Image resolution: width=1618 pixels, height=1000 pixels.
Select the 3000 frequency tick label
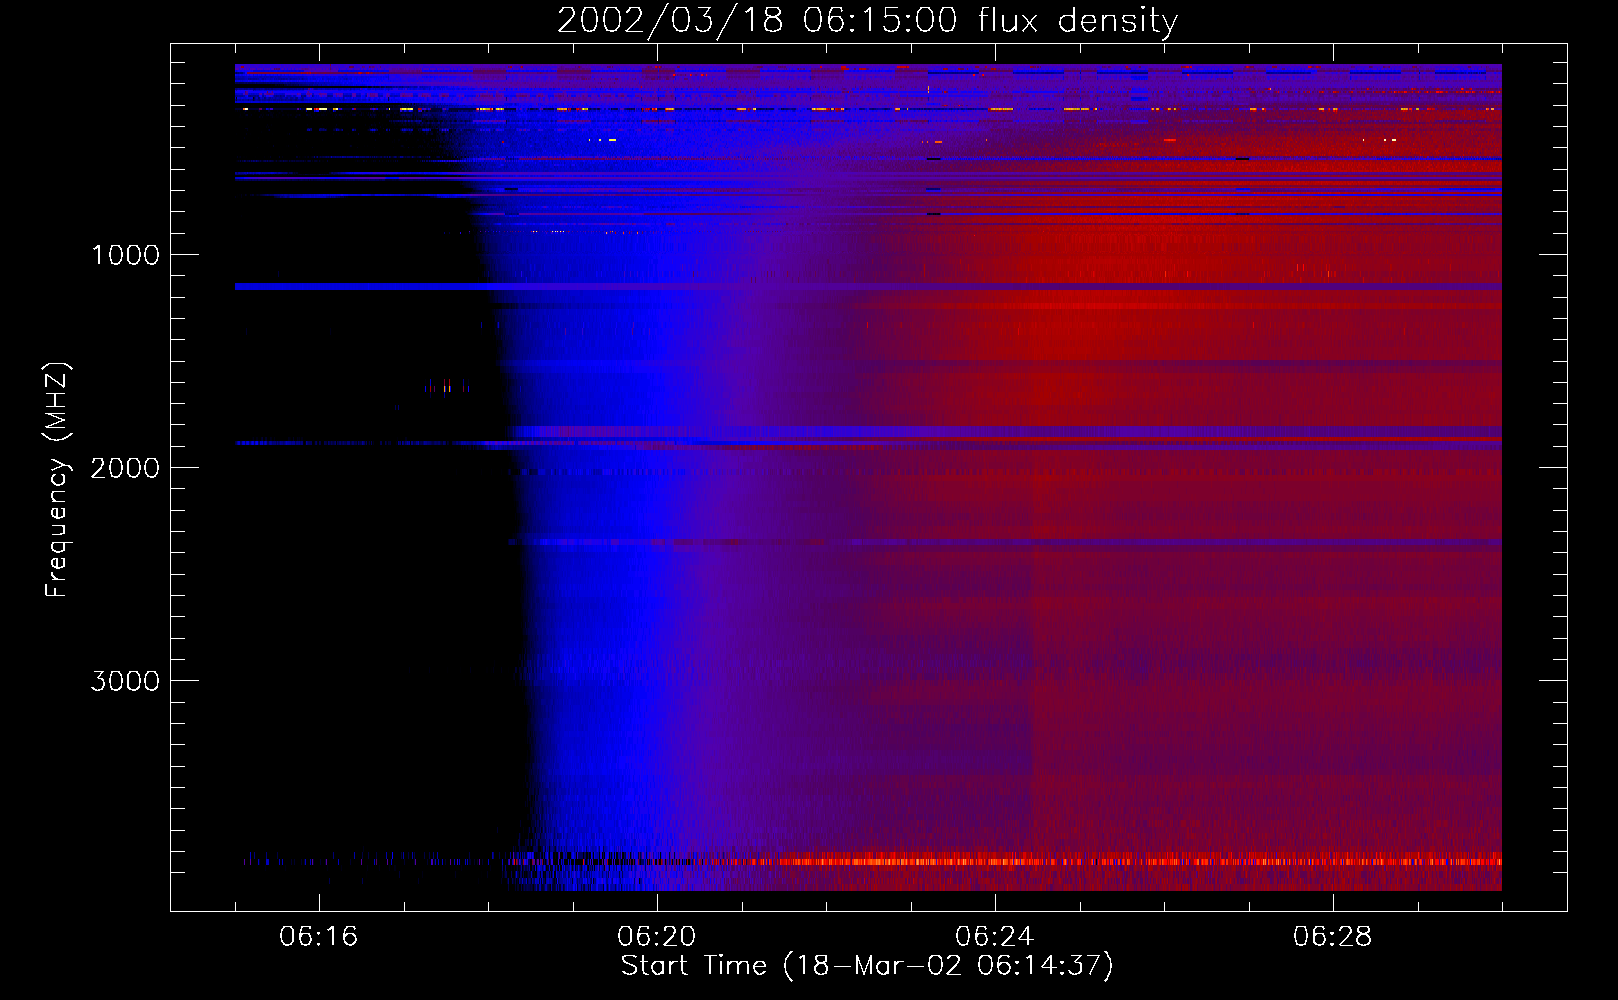click(x=125, y=681)
